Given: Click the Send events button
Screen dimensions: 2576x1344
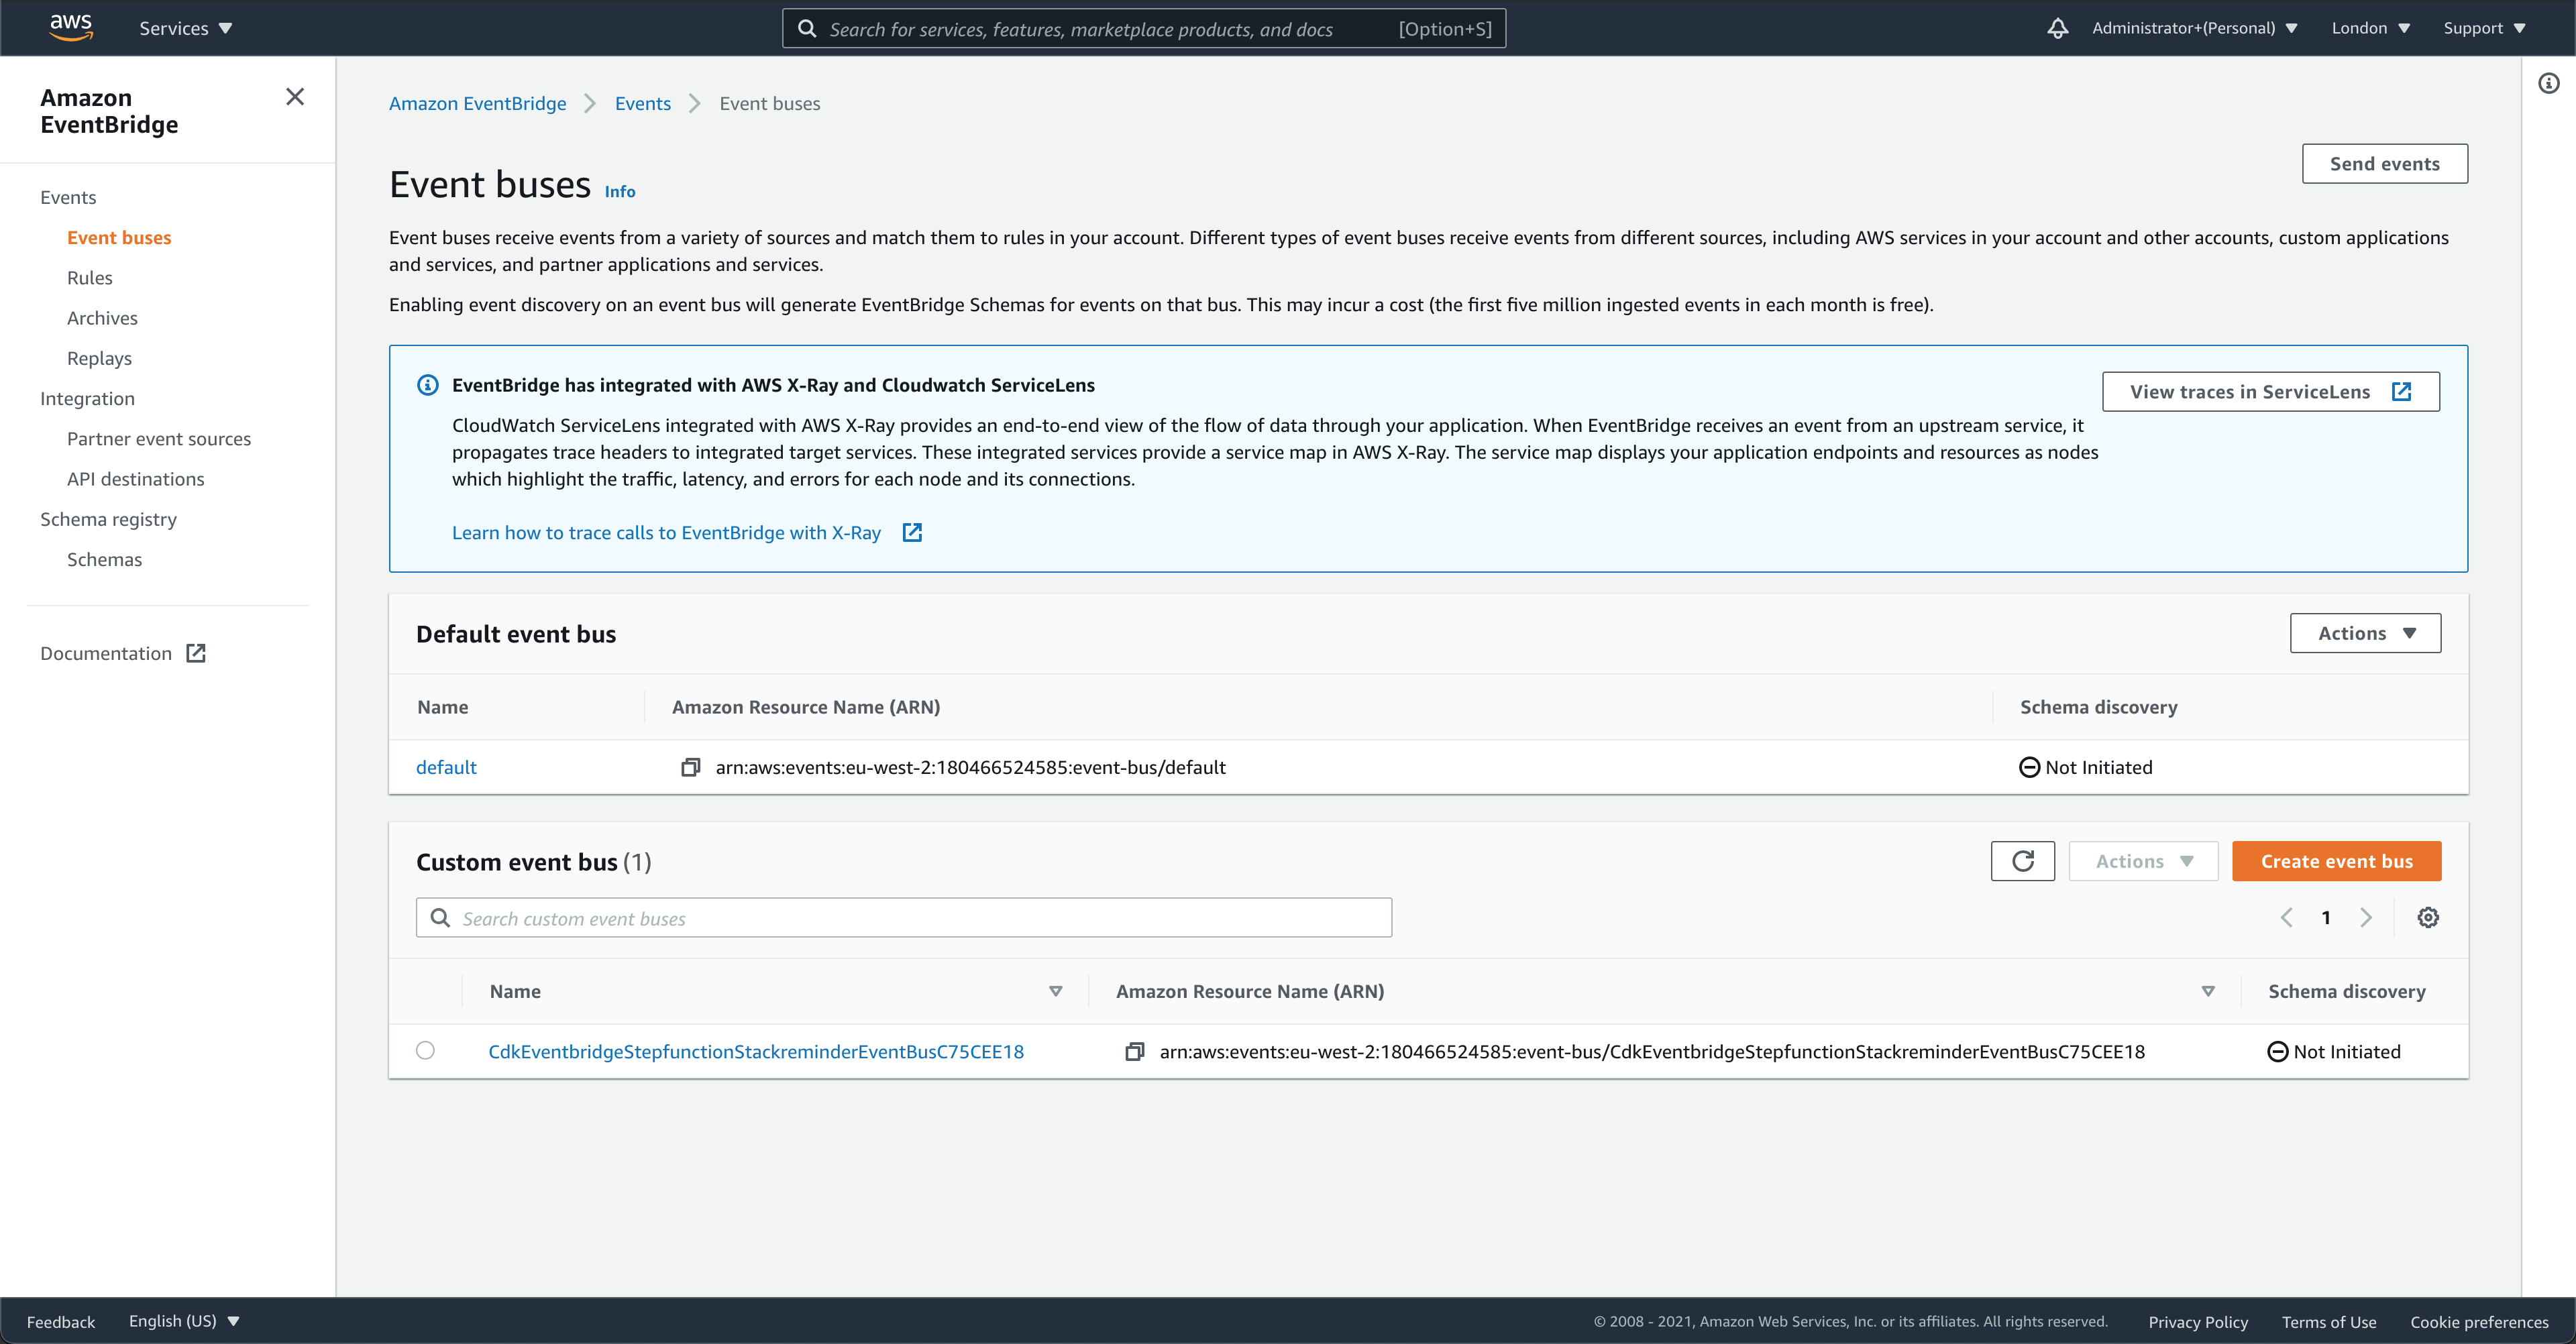Looking at the screenshot, I should (x=2384, y=164).
